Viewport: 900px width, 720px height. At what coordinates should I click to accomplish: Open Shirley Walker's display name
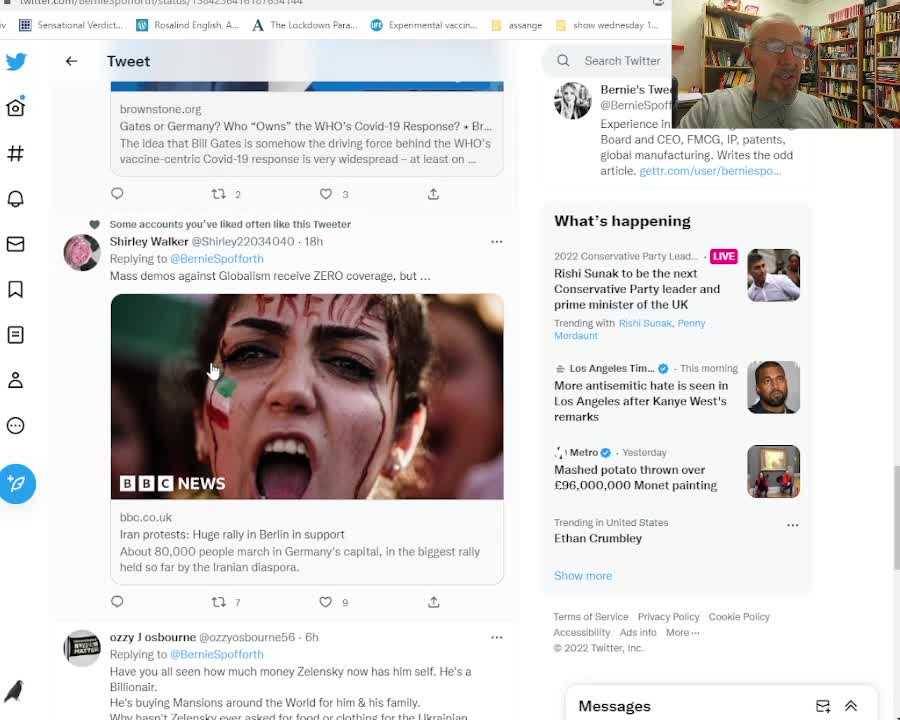149,242
